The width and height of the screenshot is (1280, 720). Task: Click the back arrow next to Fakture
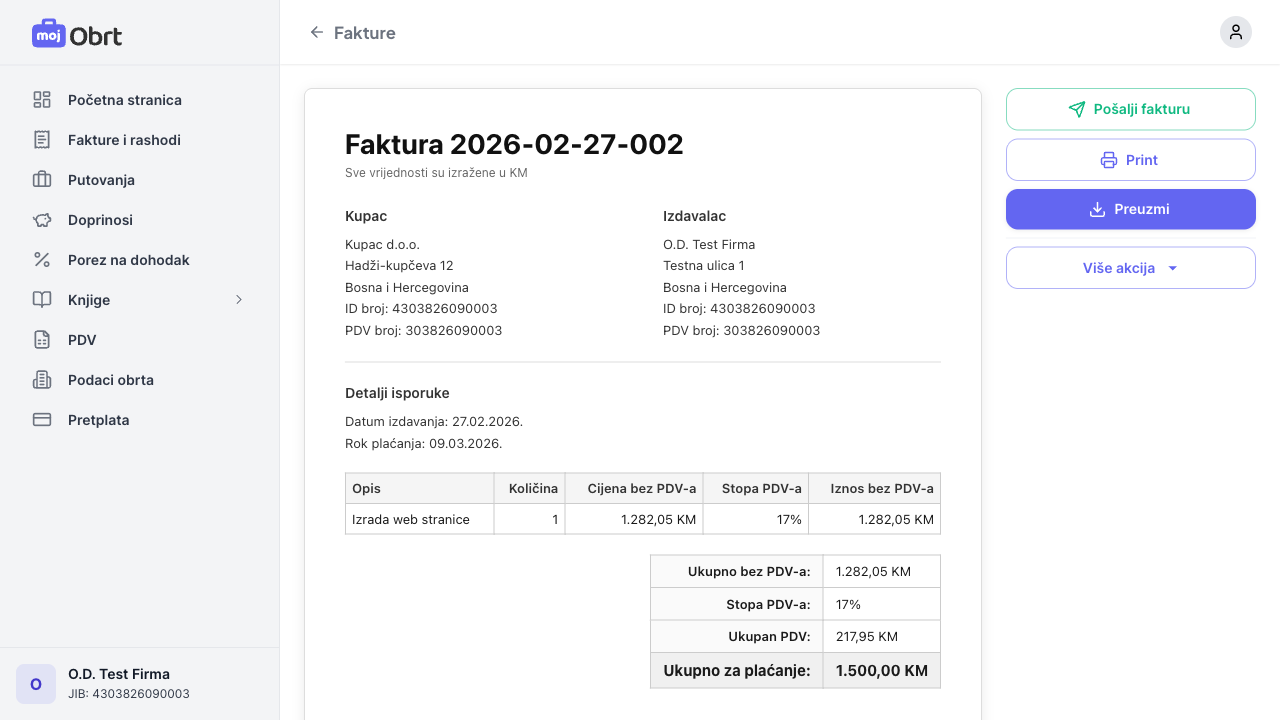coord(316,32)
